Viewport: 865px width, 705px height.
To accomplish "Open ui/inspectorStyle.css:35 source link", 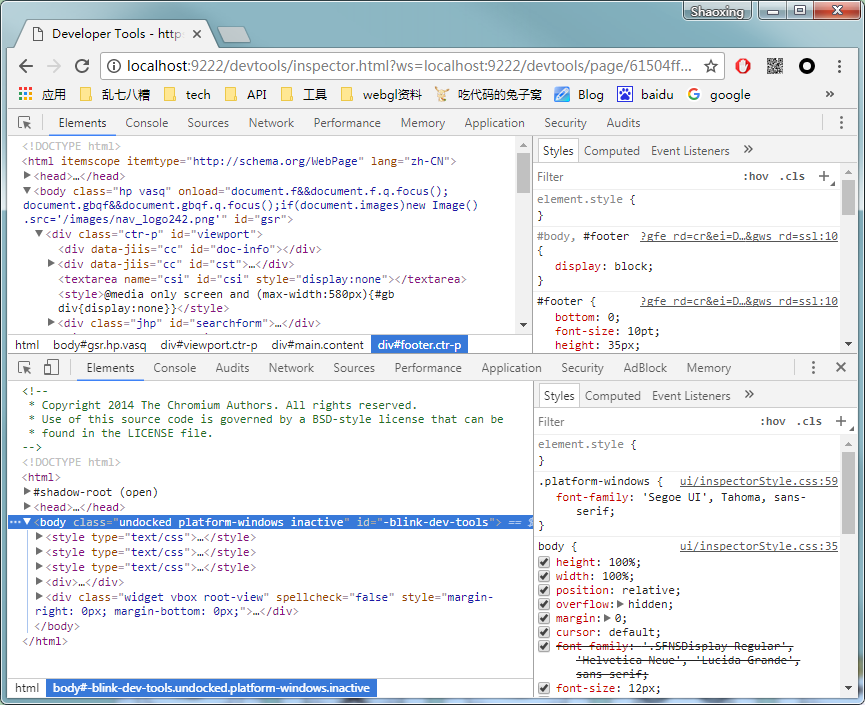I will 759,546.
